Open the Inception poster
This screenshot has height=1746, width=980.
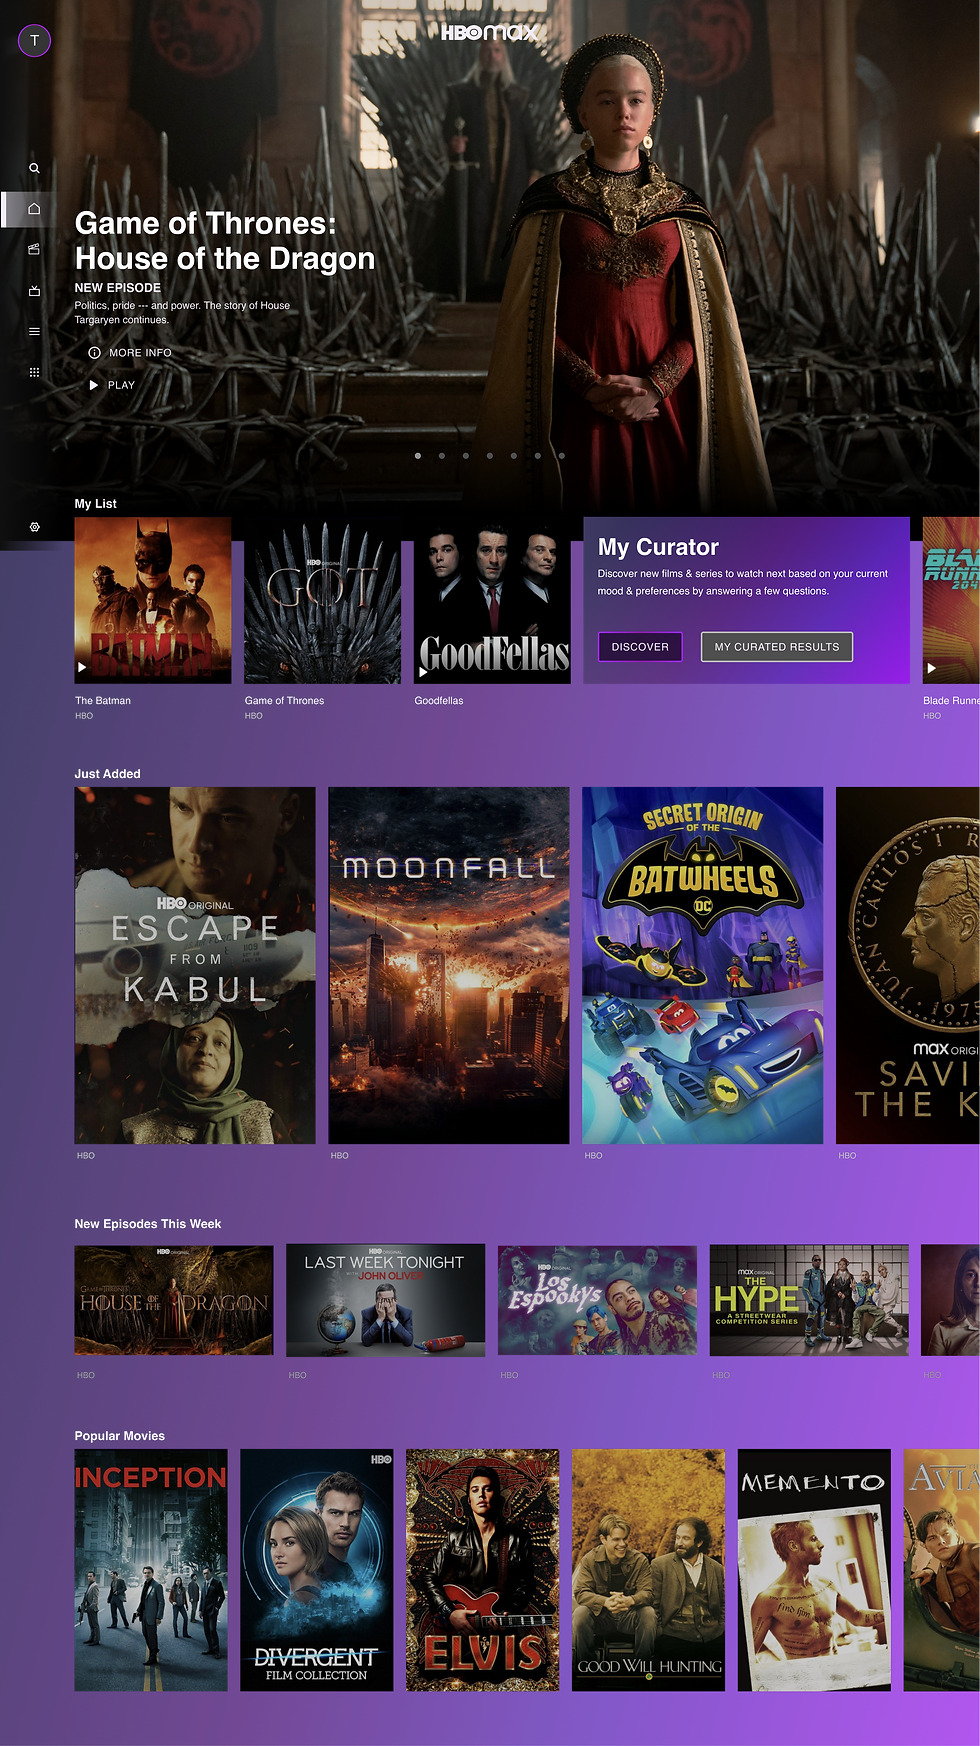pos(151,1570)
